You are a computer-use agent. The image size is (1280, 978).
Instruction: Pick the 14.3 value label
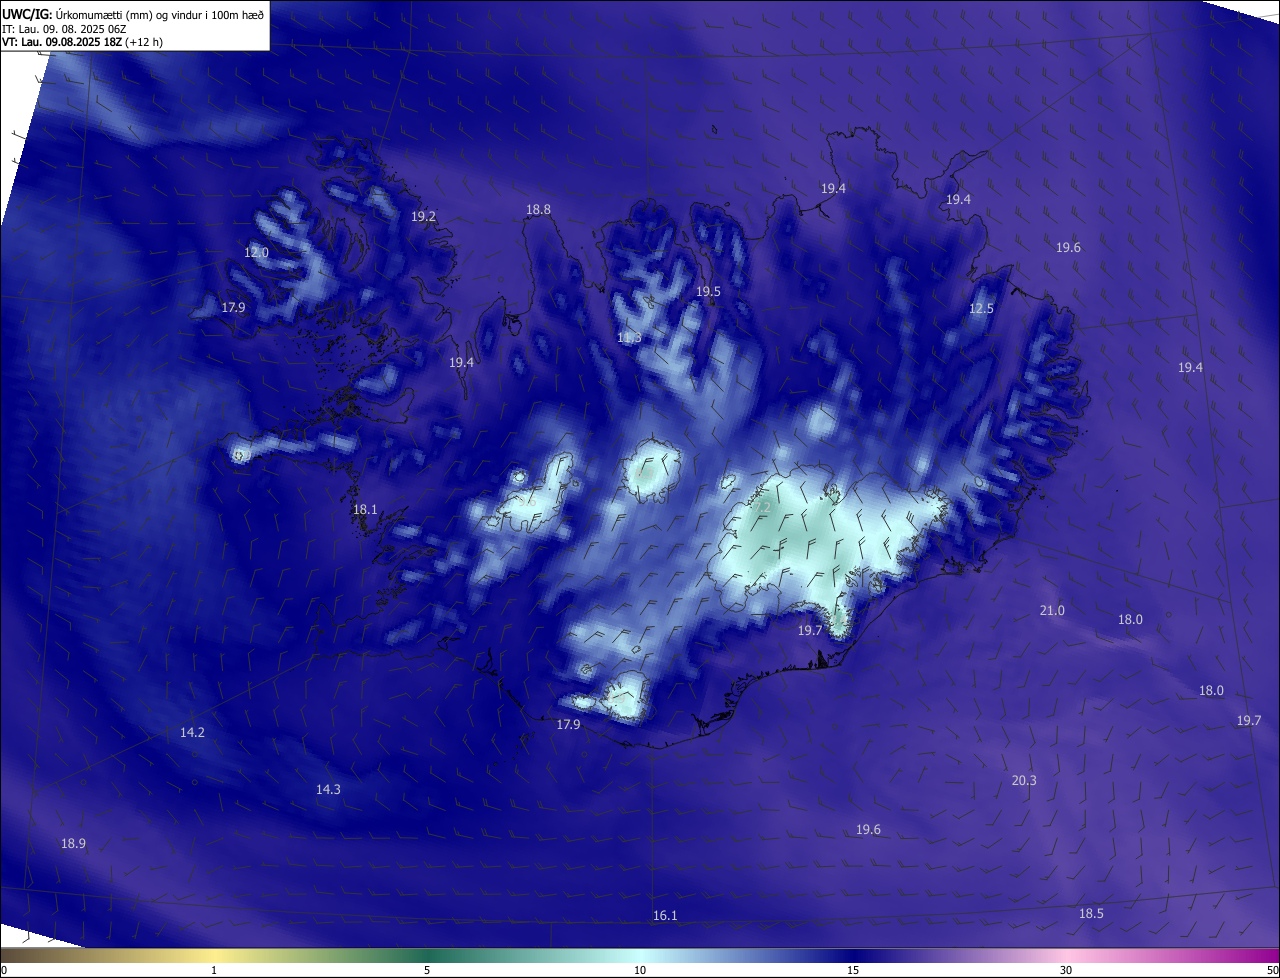329,790
